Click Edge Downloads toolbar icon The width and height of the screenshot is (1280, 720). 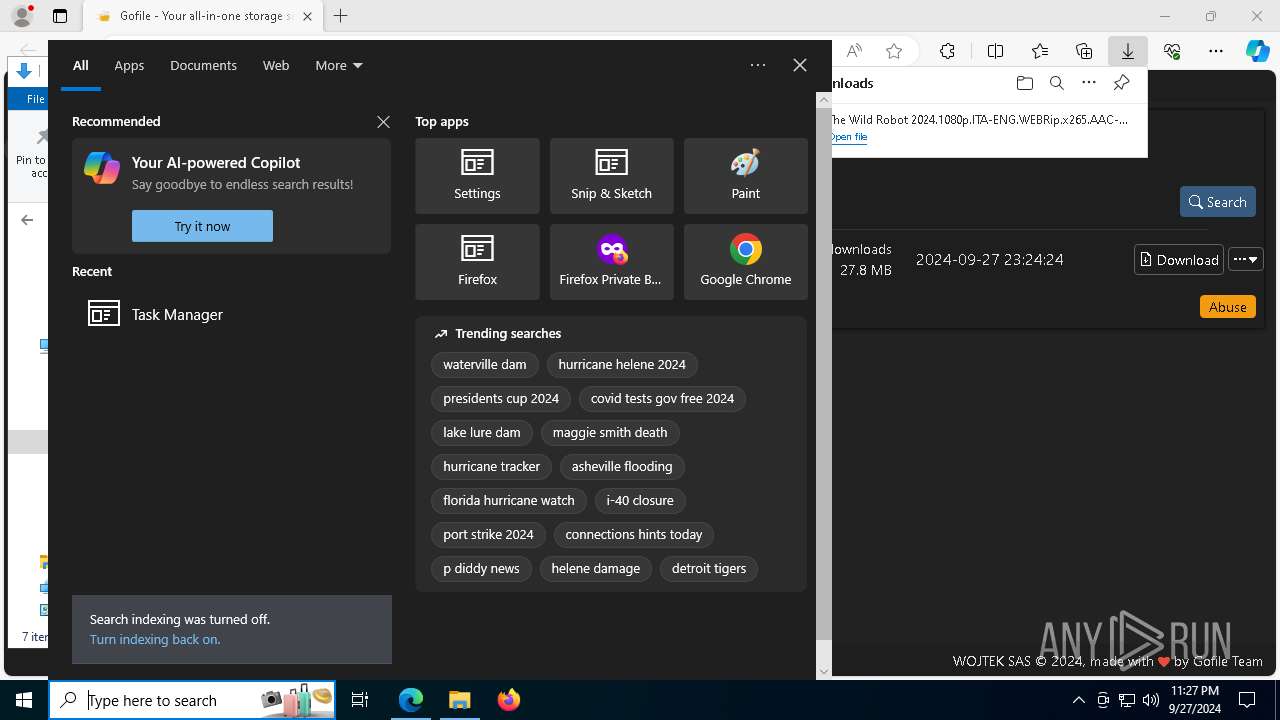1127,51
